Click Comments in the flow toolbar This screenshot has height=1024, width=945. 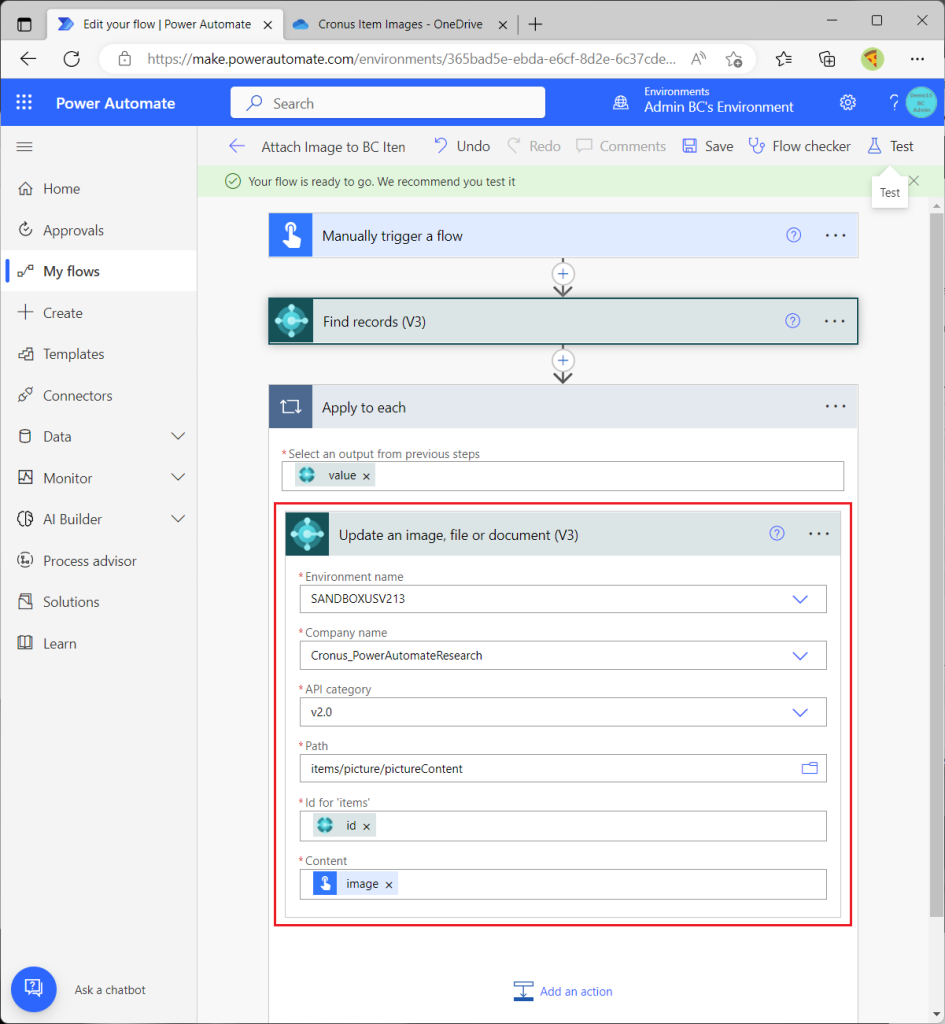click(x=621, y=146)
